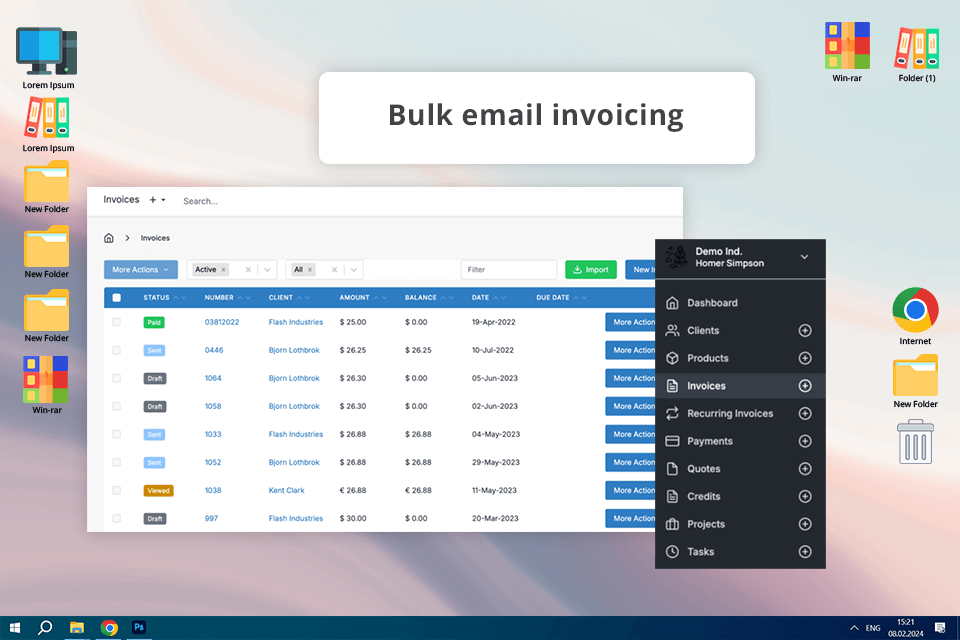Click the plus icon beside Invoices title

[152, 200]
